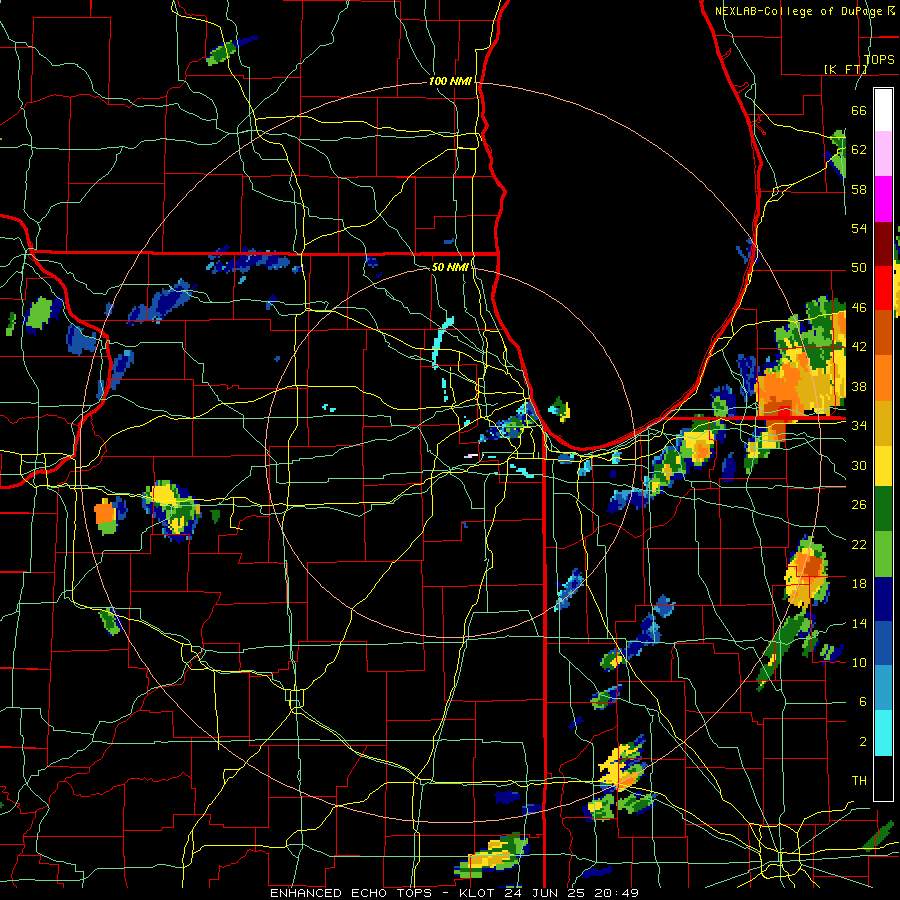Click the 30 value in the legend
The height and width of the screenshot is (900, 900).
[x=859, y=465]
